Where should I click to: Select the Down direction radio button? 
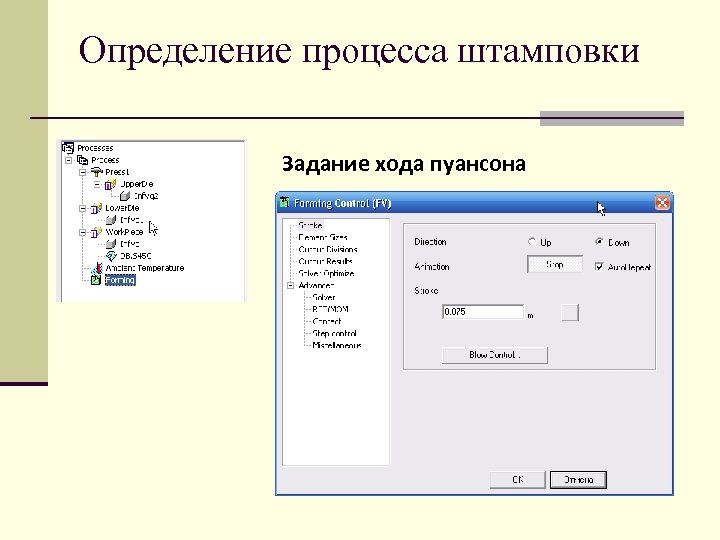point(599,242)
